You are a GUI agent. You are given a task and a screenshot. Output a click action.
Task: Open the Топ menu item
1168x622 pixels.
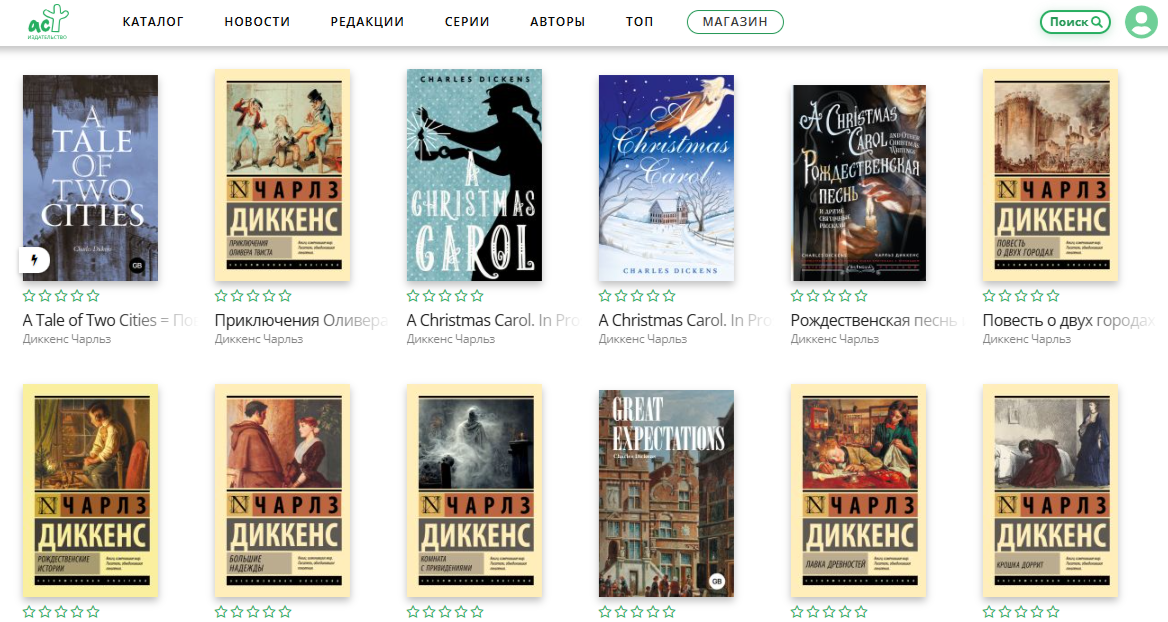tap(639, 22)
